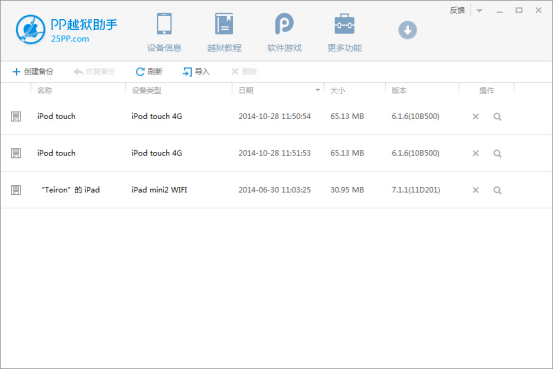
Task: Click the 操作 column header
Action: [x=486, y=91]
